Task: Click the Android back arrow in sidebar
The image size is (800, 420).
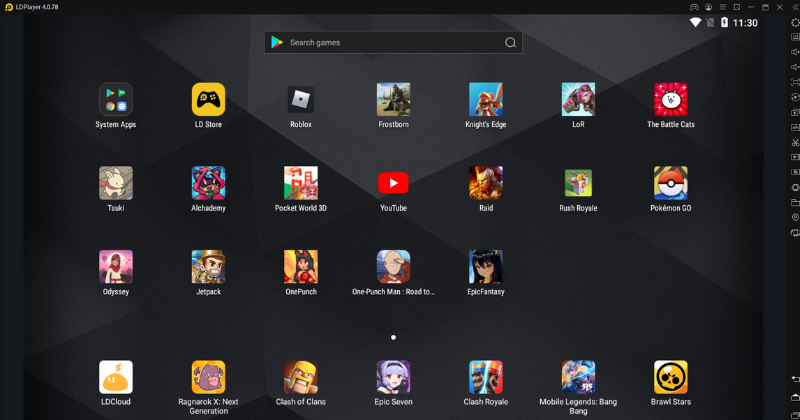Action: tap(795, 379)
